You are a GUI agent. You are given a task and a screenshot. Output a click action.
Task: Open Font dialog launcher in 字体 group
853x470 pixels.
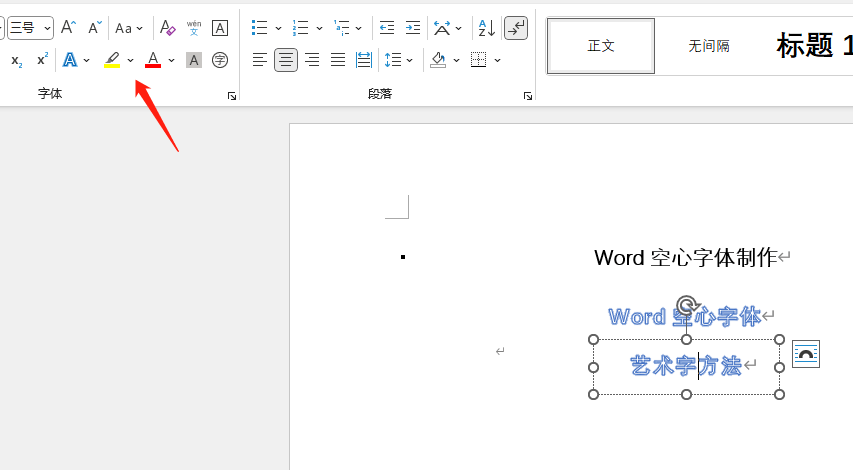pos(232,96)
